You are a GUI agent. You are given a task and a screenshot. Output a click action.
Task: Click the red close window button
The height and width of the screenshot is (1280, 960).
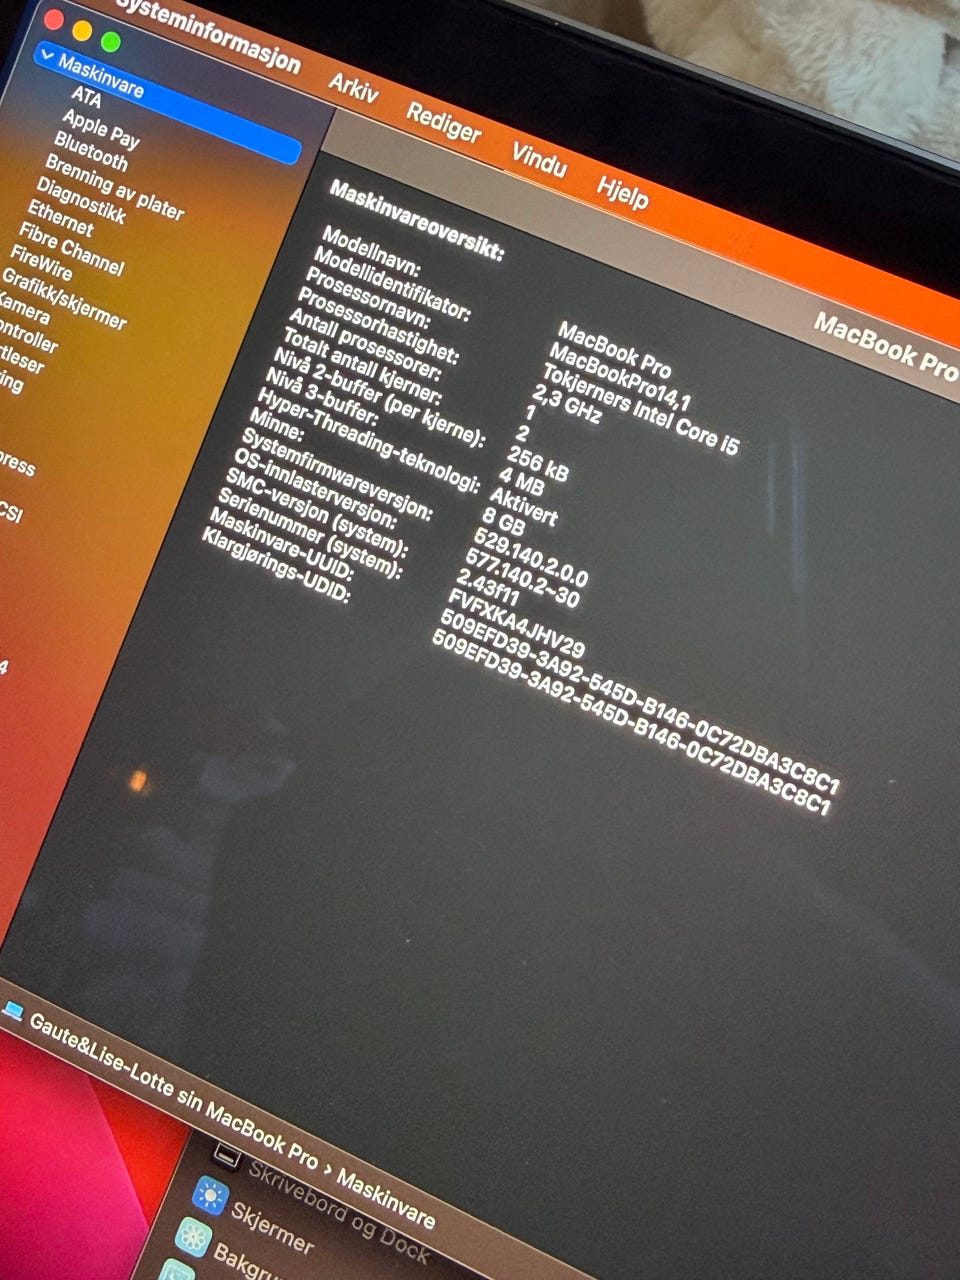pyautogui.click(x=53, y=19)
